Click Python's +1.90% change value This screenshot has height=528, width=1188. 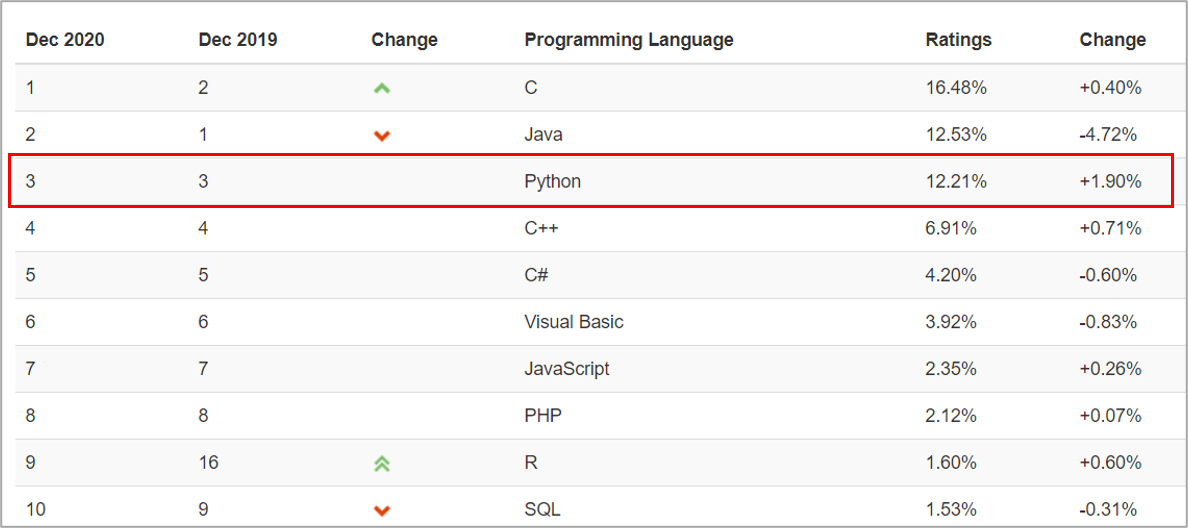(1110, 181)
